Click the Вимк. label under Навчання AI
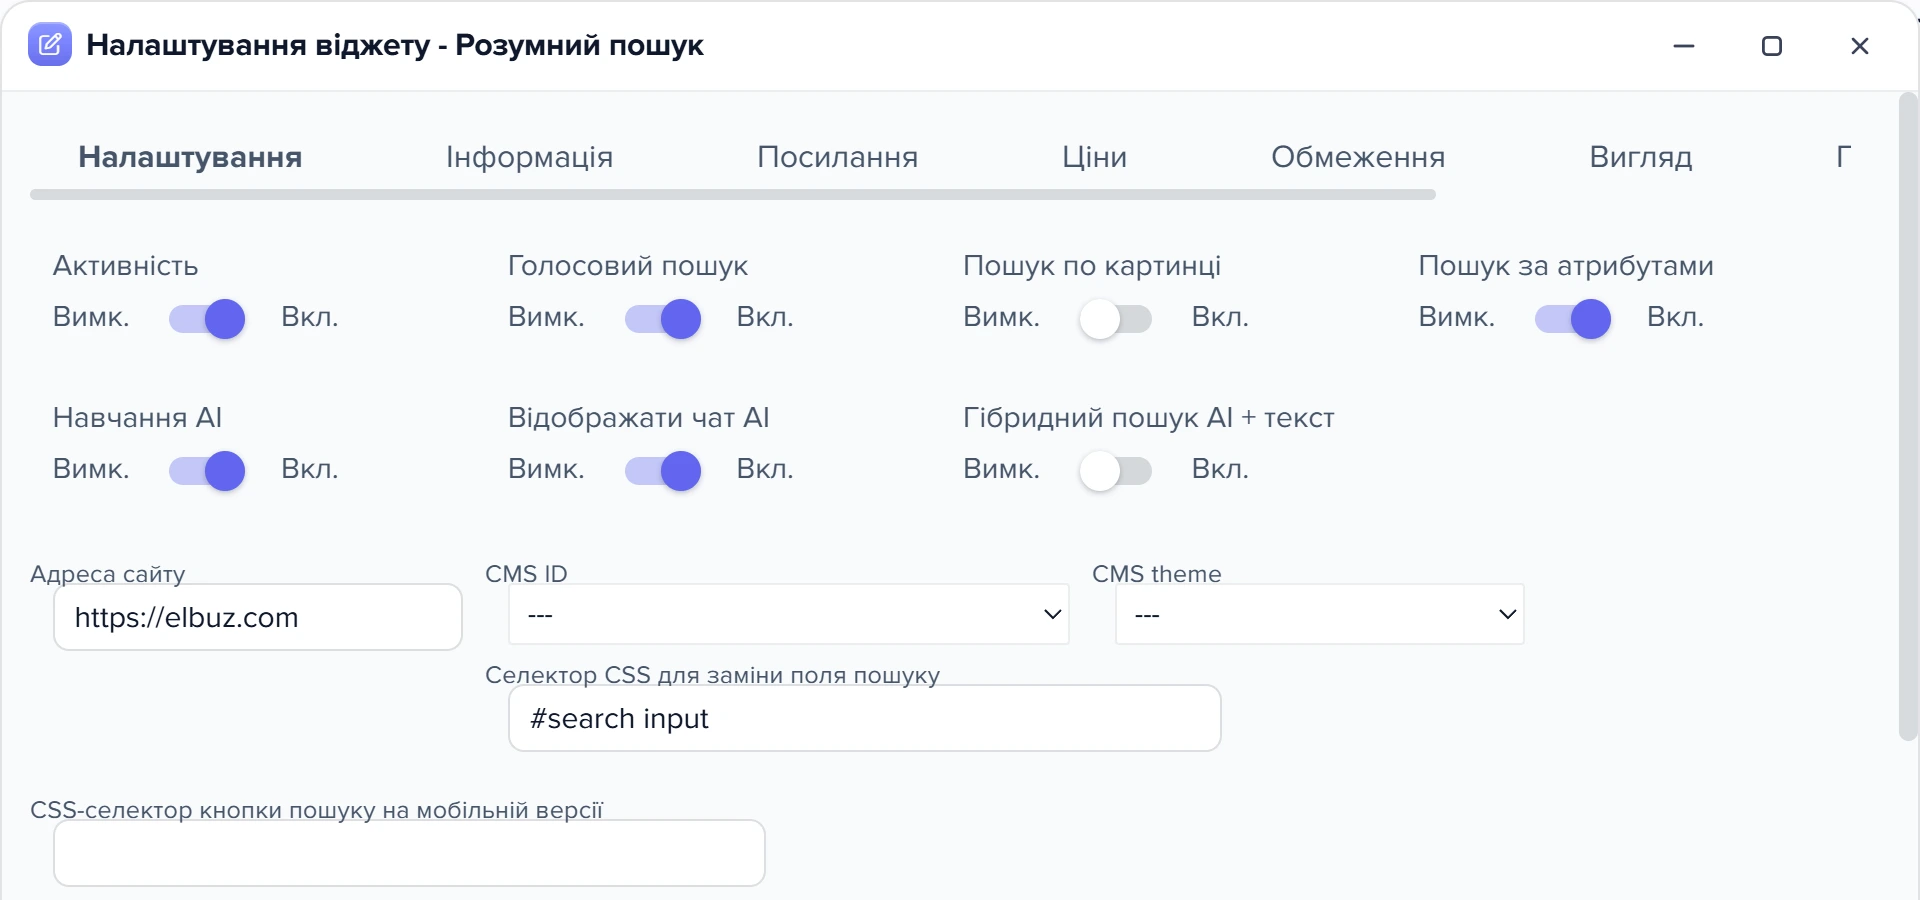Viewport: 1920px width, 900px height. pos(91,470)
